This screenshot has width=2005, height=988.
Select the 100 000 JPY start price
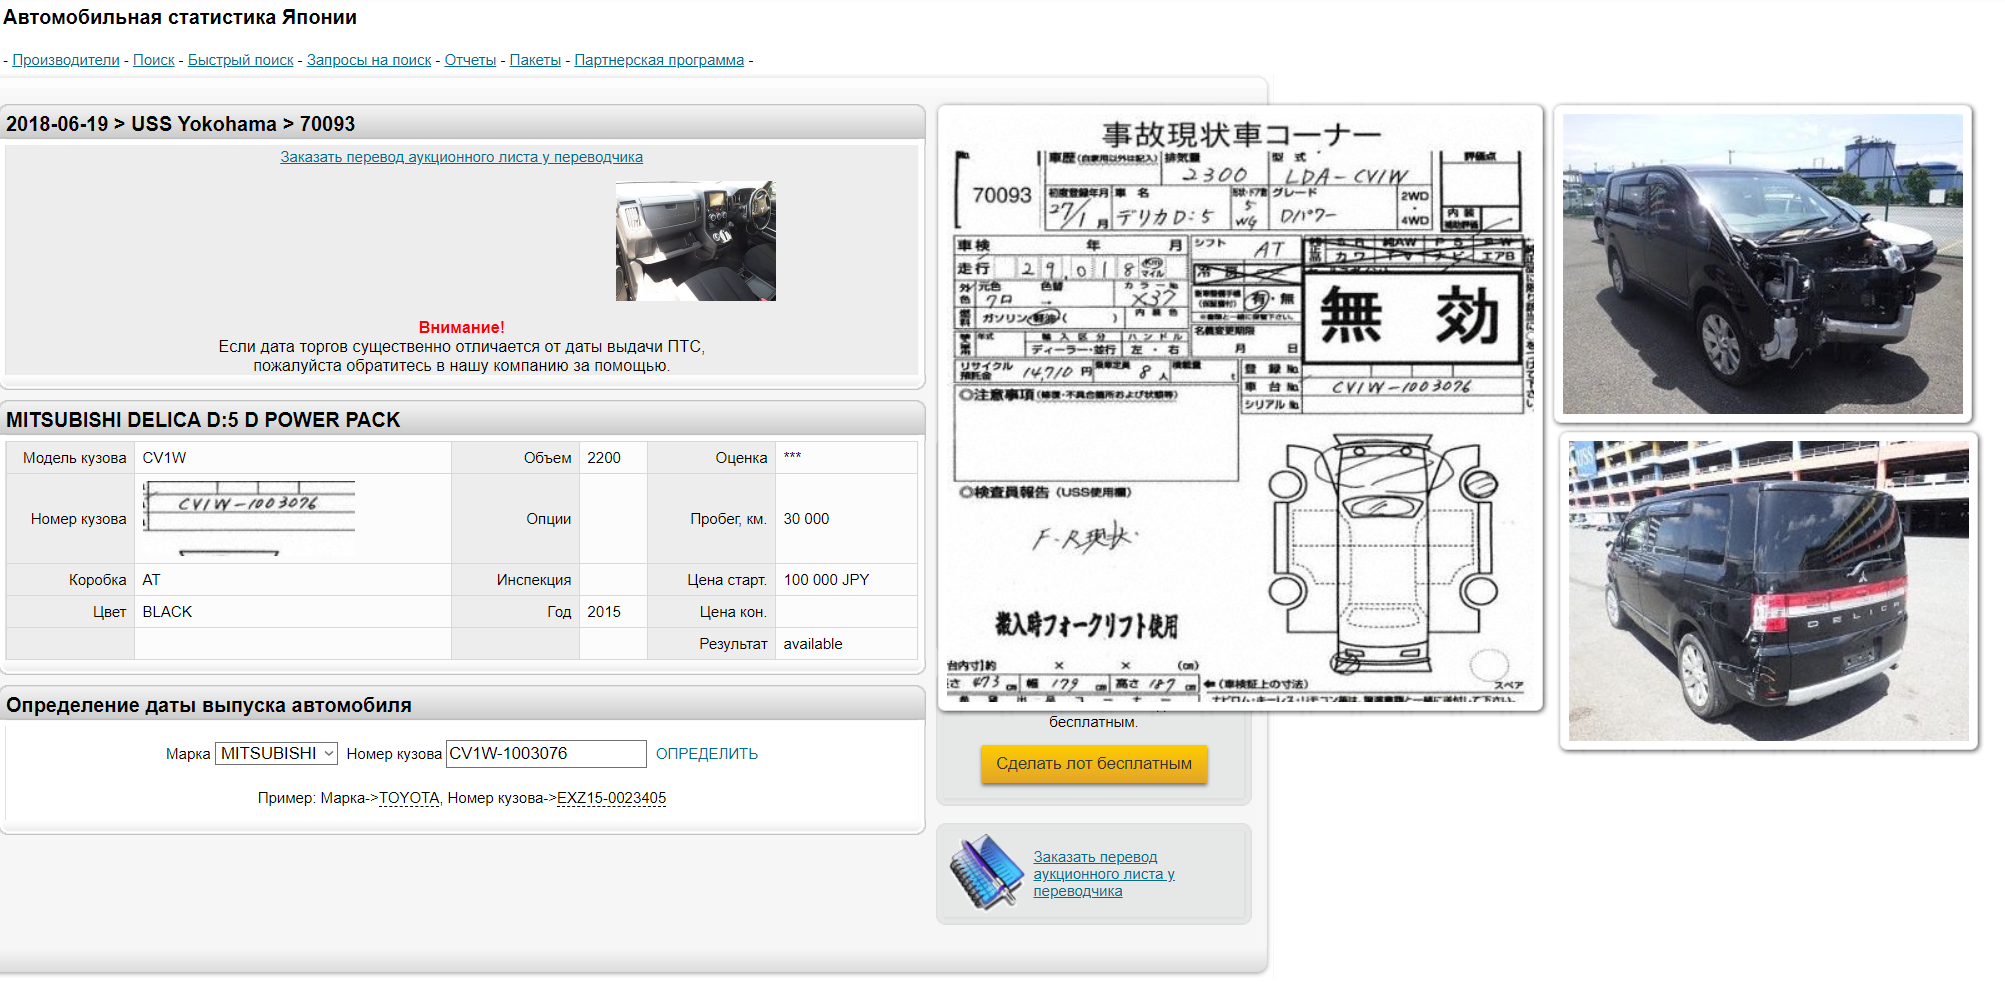coord(826,580)
